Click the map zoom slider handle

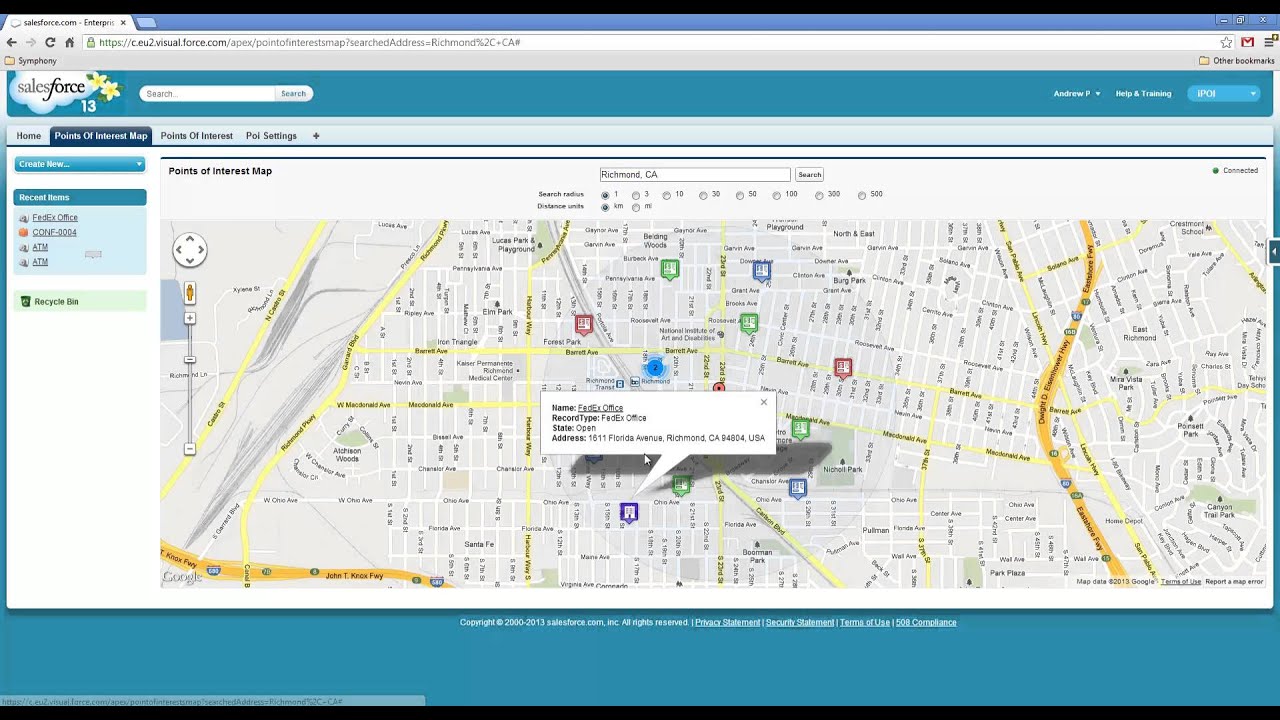(190, 359)
